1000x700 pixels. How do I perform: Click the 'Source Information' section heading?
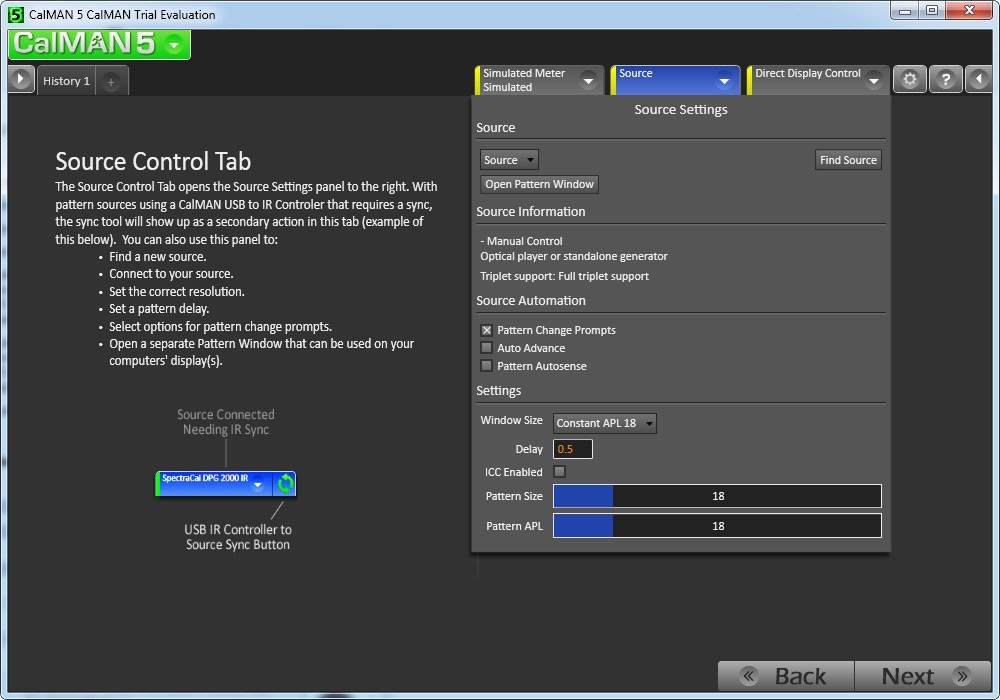[531, 212]
